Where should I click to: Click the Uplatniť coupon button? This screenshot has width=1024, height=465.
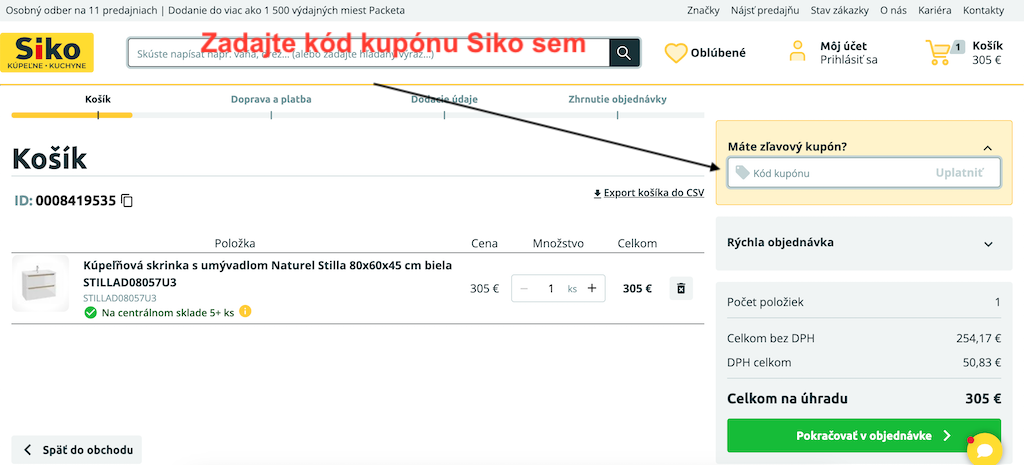coord(959,173)
